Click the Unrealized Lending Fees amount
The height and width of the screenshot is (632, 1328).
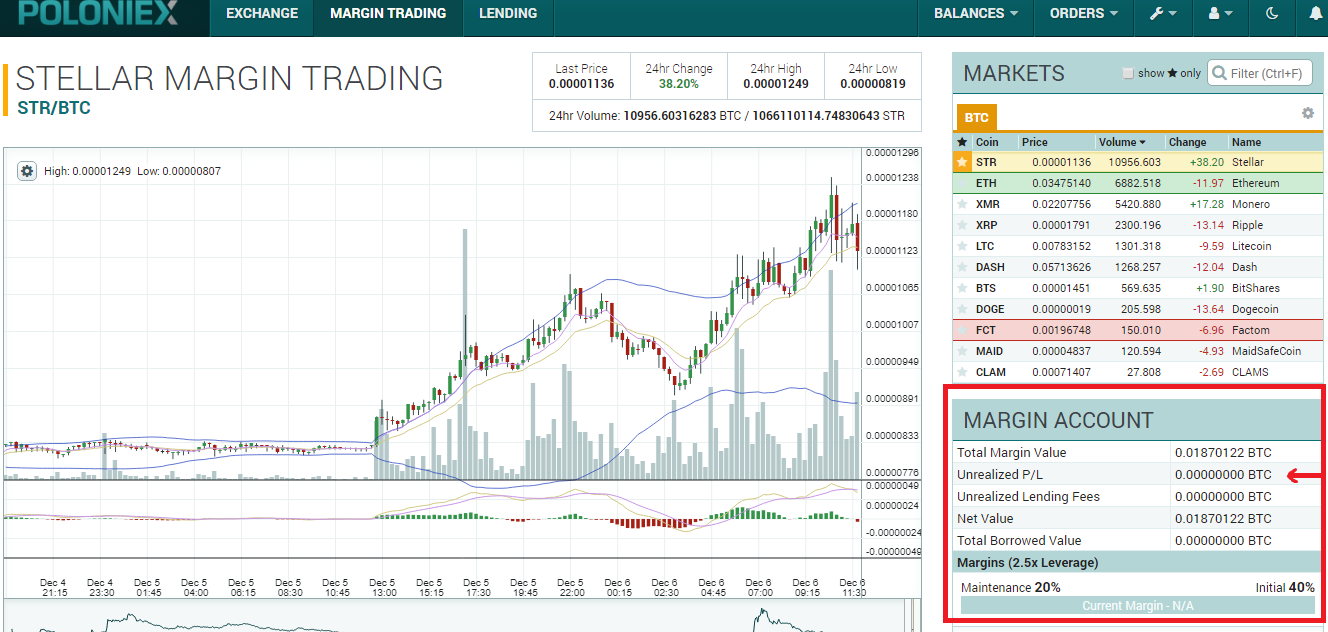tap(1223, 496)
